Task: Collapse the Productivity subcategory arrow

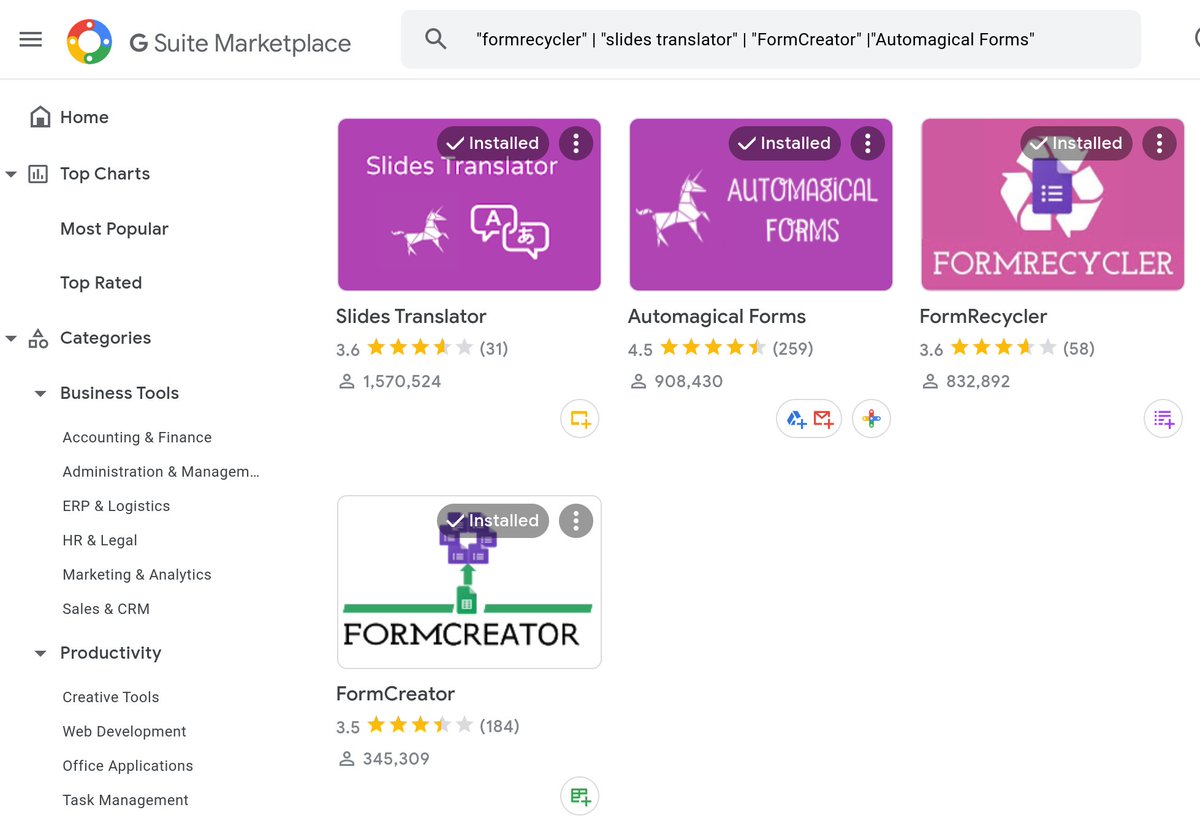Action: pos(40,654)
